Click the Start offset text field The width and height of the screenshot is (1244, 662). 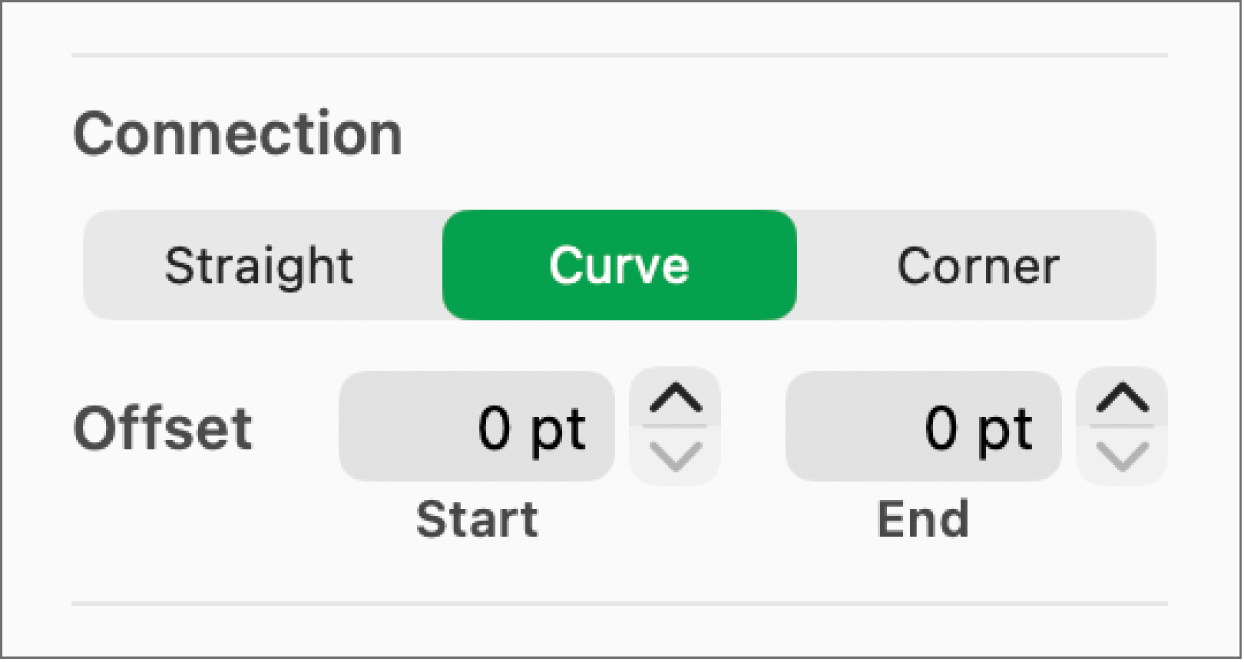477,428
